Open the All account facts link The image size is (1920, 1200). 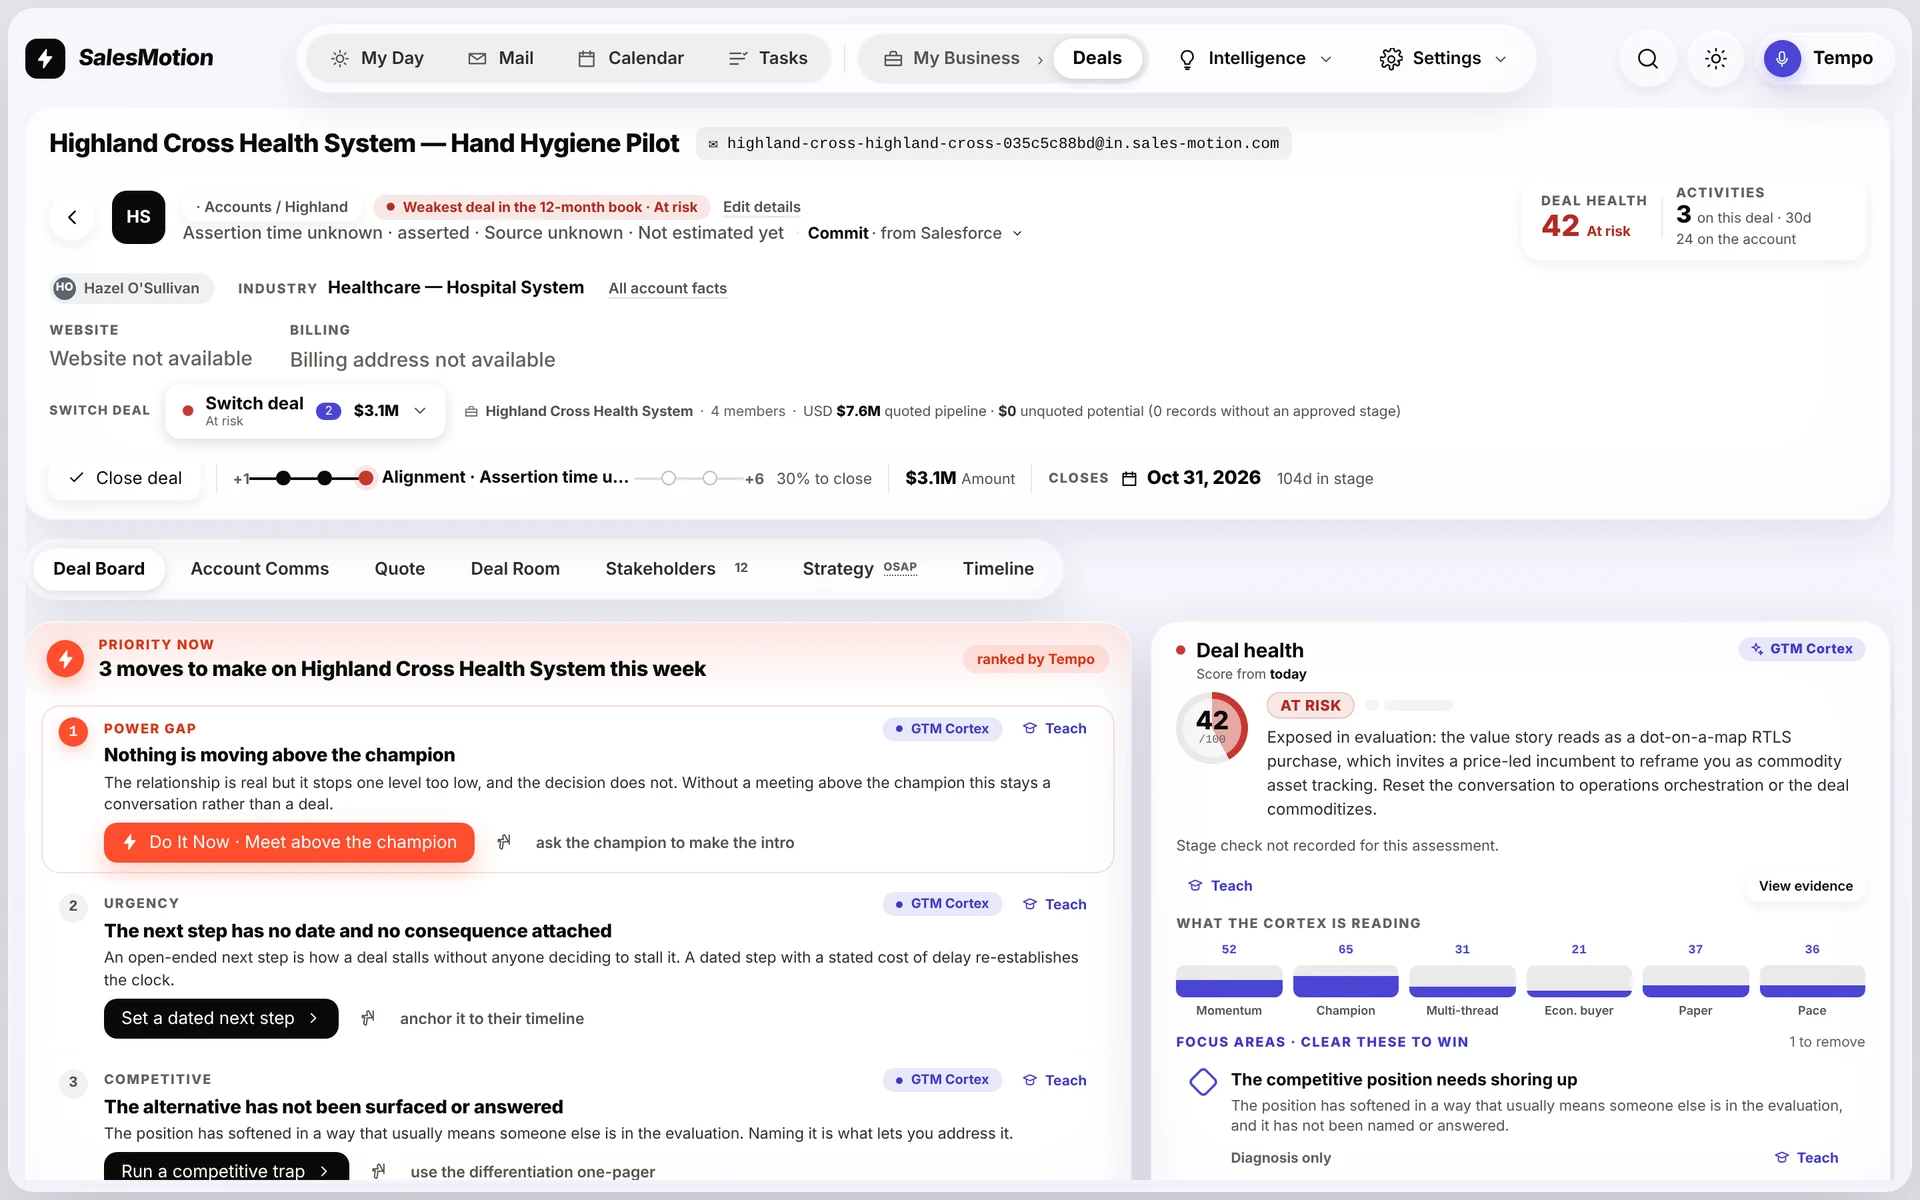668,288
